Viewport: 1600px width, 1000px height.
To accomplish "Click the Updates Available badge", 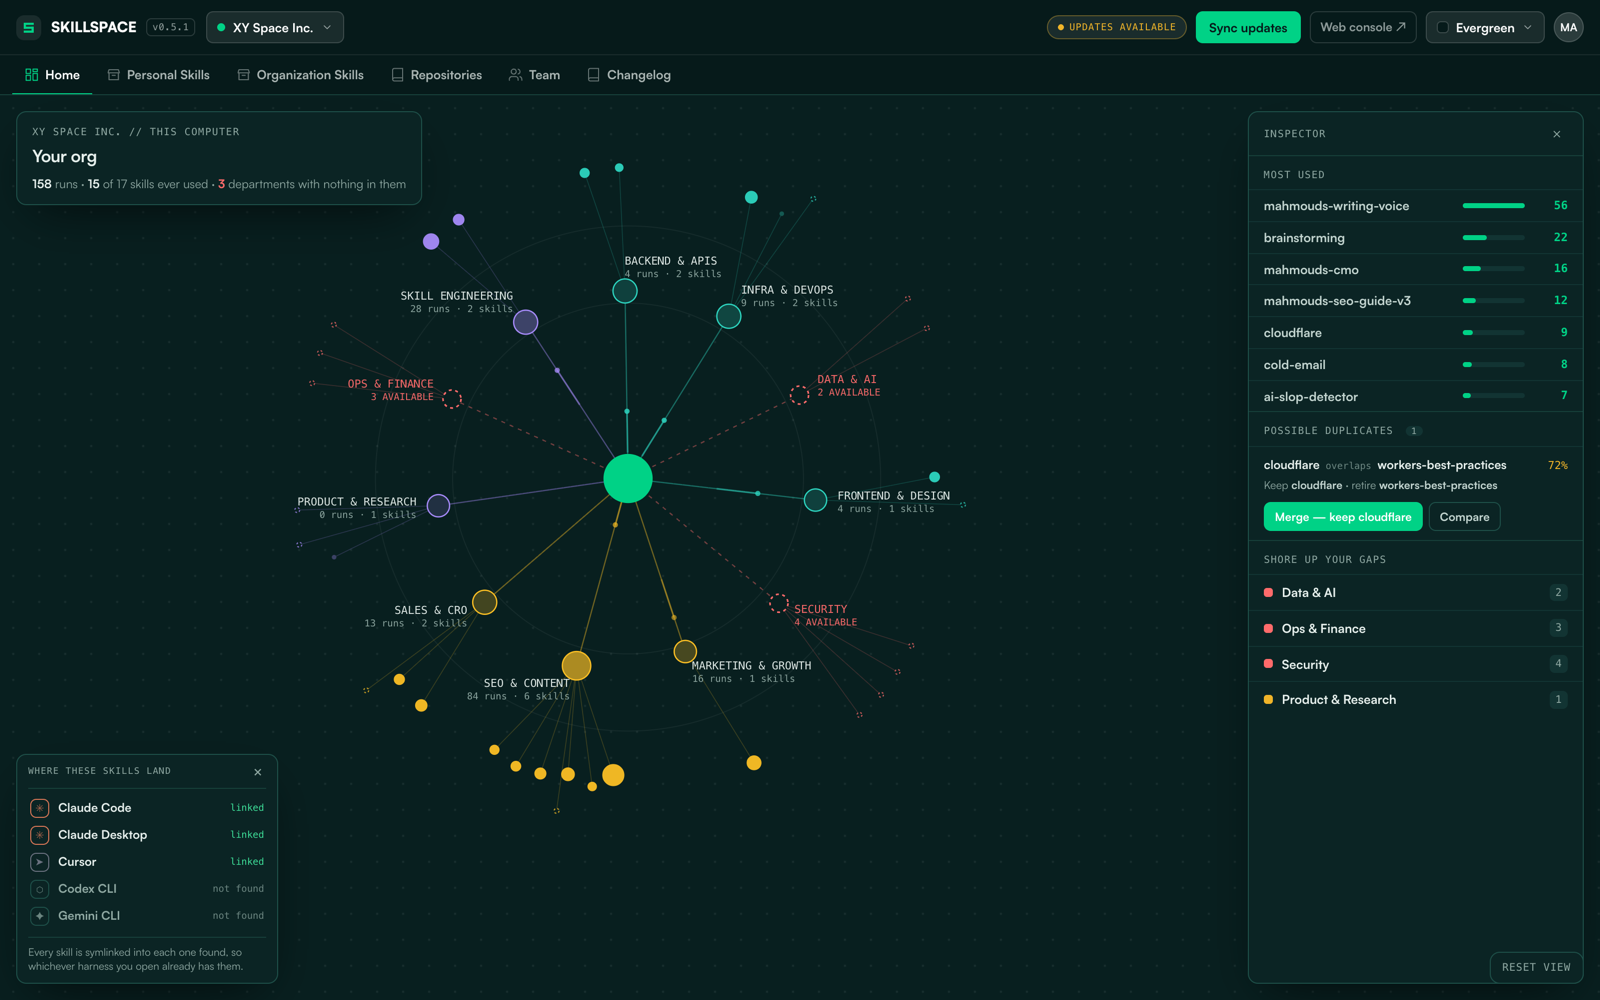I will tap(1116, 28).
